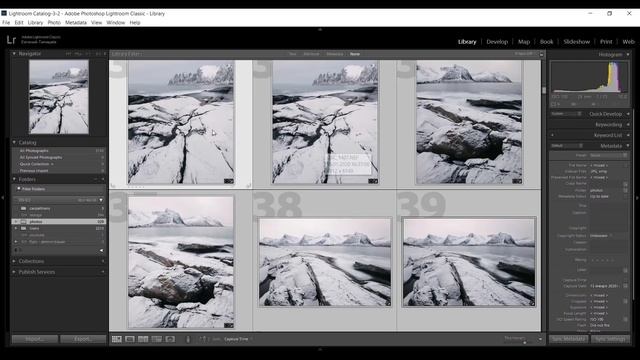Click the badge on third mountain thumbnail
Viewport: 640px width, 360px height.
coord(517,181)
